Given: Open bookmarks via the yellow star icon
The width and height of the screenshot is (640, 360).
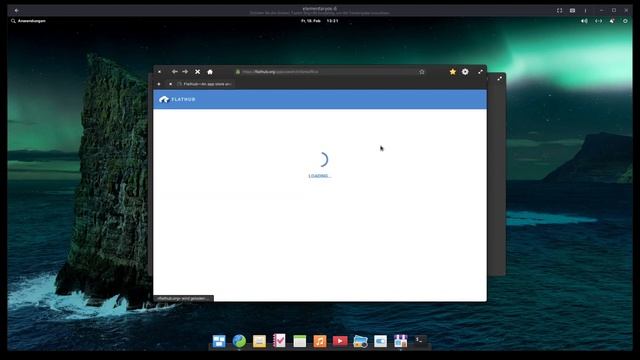Looking at the screenshot, I should (453, 72).
